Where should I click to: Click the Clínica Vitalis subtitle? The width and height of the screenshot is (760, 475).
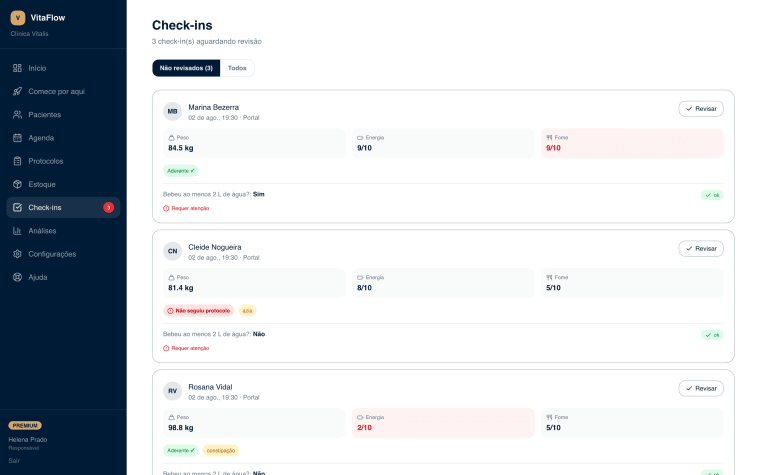pos(29,34)
